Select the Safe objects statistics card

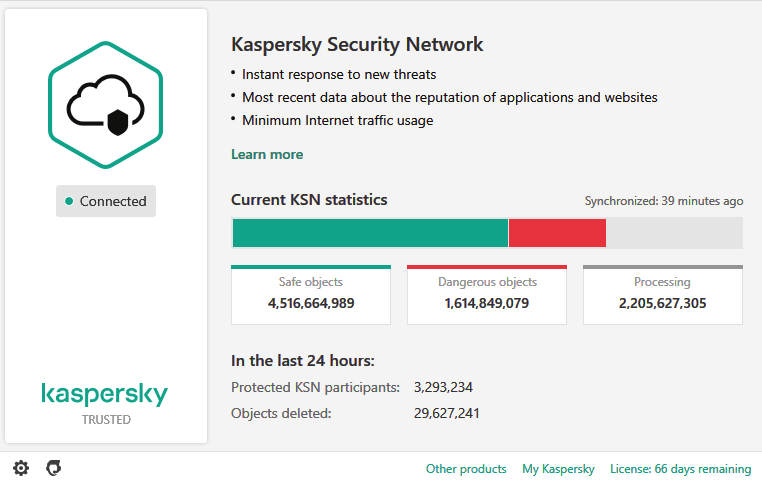(311, 295)
